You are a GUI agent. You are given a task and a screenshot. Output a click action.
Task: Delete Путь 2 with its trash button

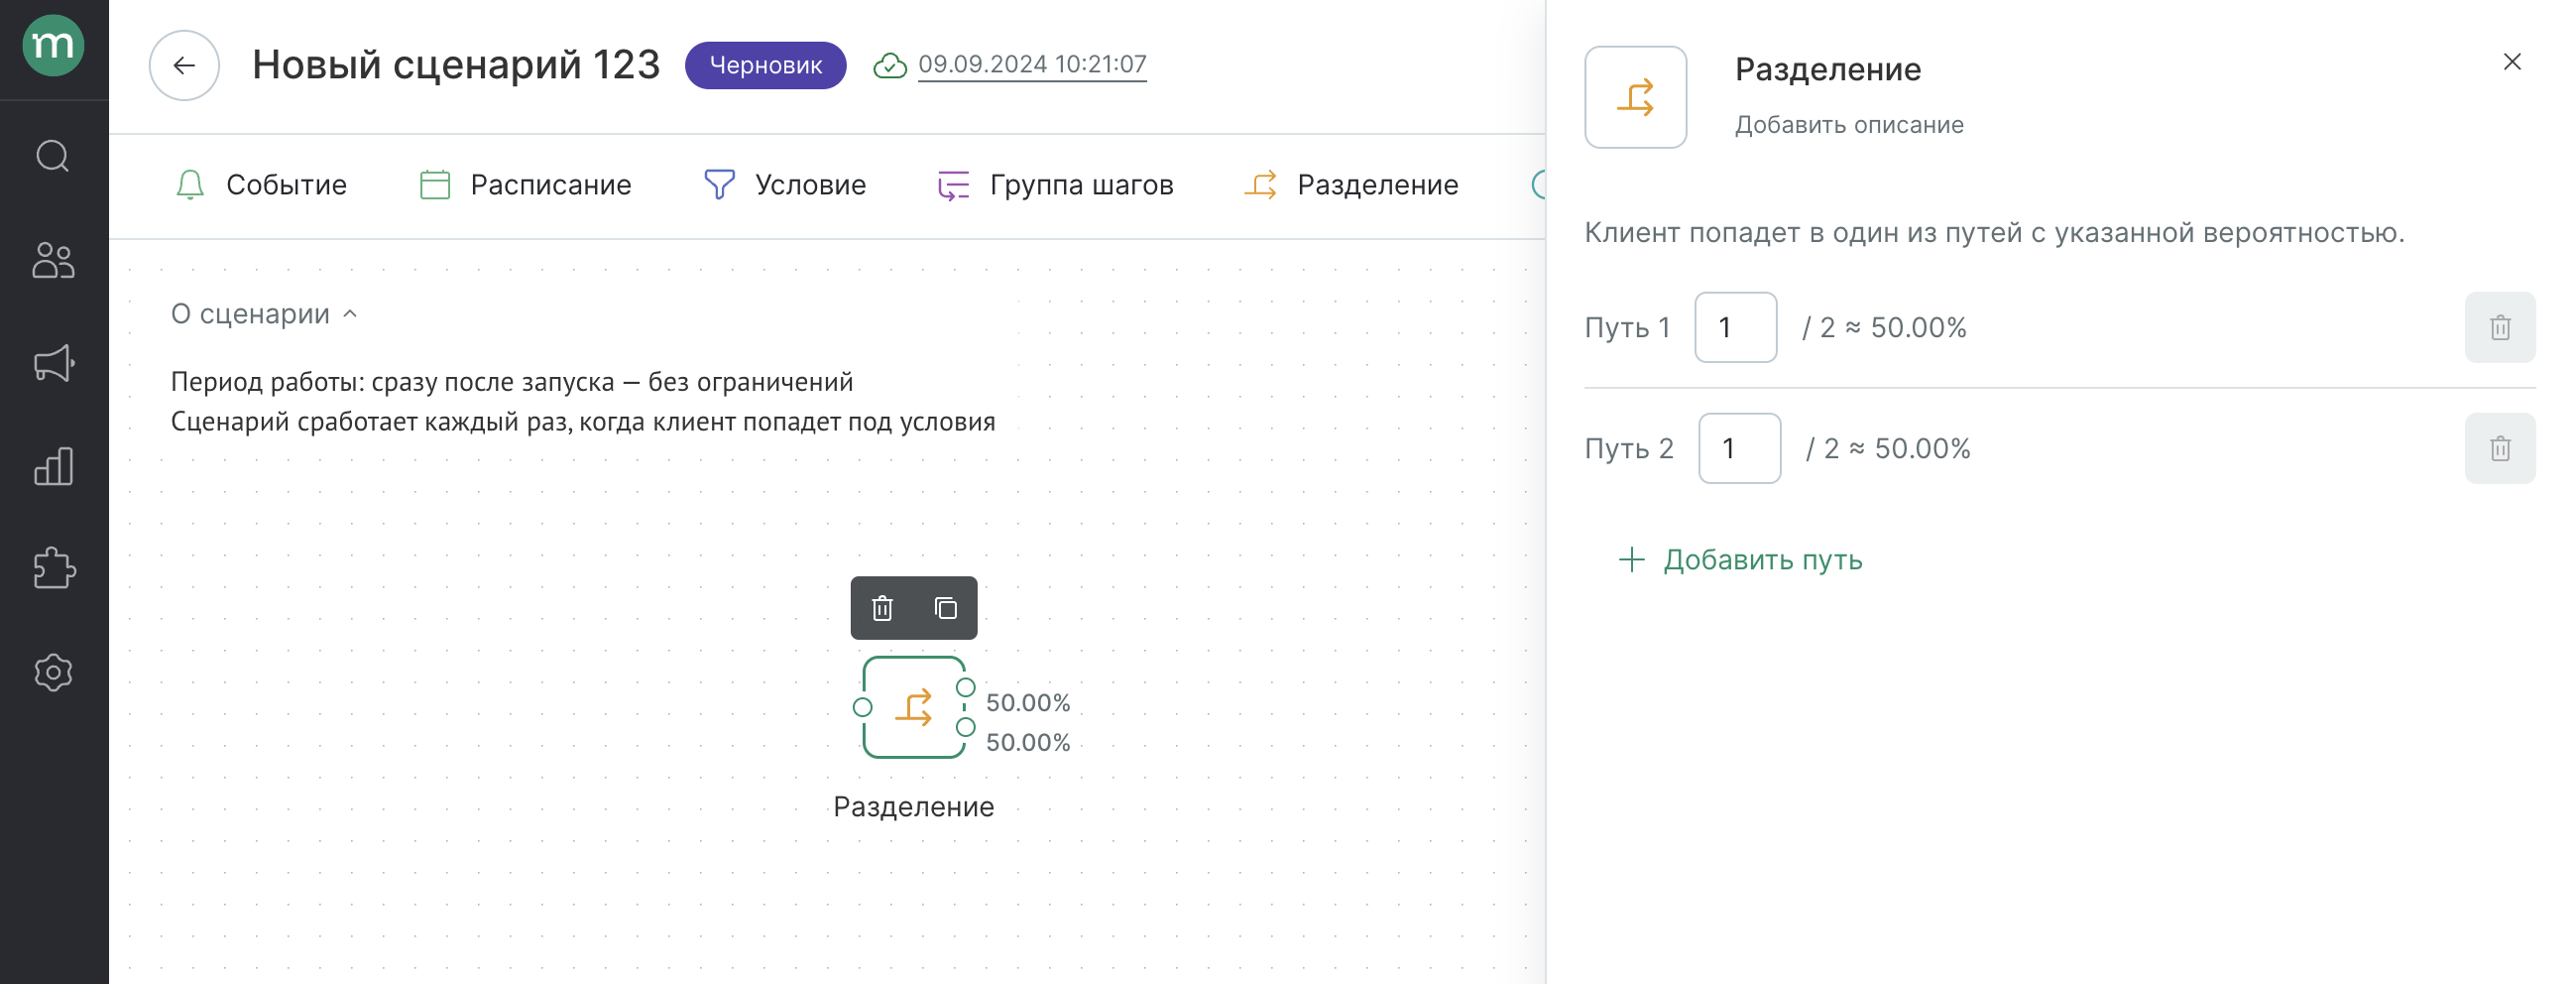2499,449
